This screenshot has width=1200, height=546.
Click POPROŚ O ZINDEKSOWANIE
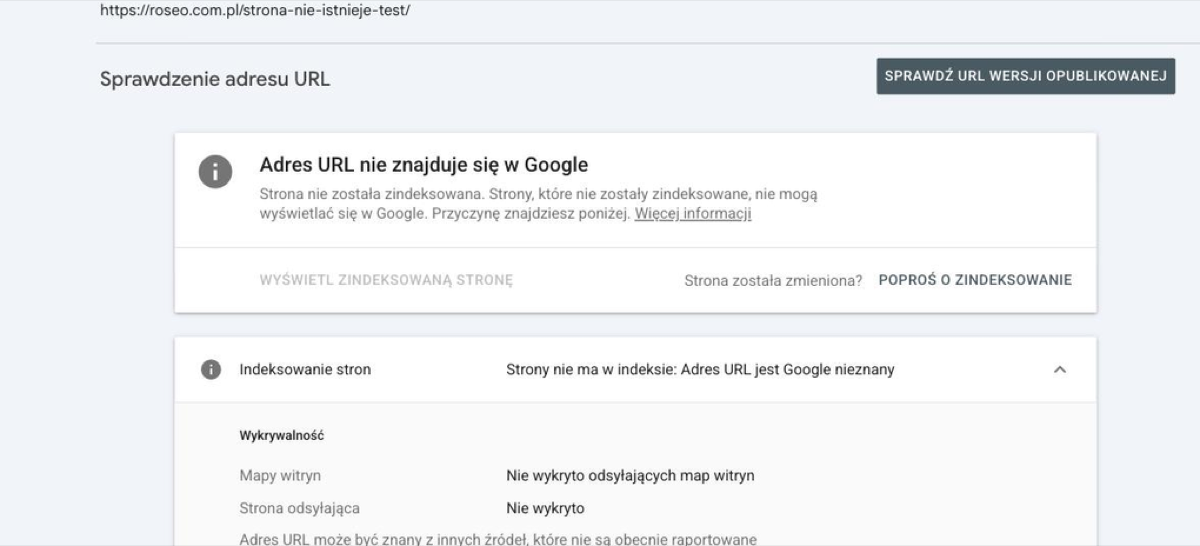[x=975, y=280]
